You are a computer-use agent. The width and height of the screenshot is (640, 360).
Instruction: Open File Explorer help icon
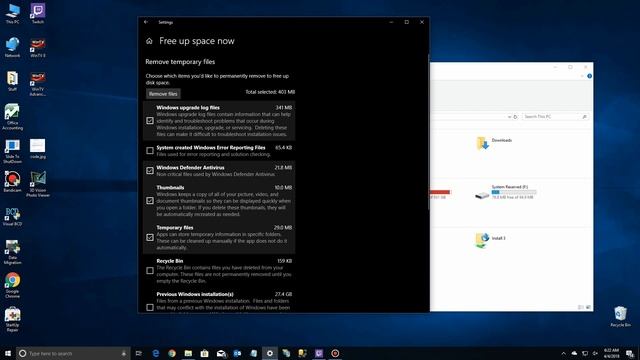tap(589, 76)
